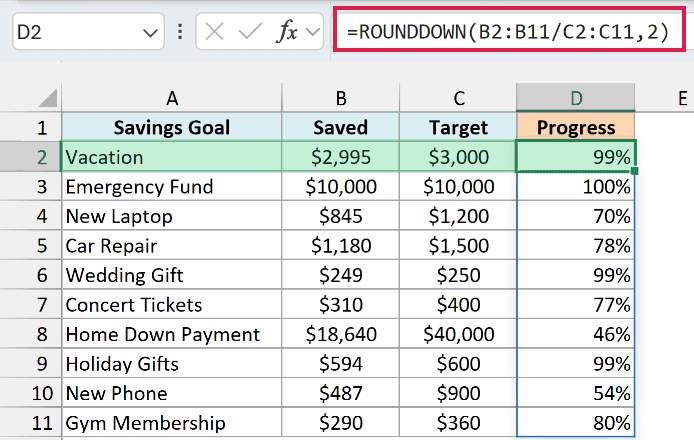Click the 54% progress cell
Image resolution: width=694 pixels, height=440 pixels.
click(x=575, y=393)
